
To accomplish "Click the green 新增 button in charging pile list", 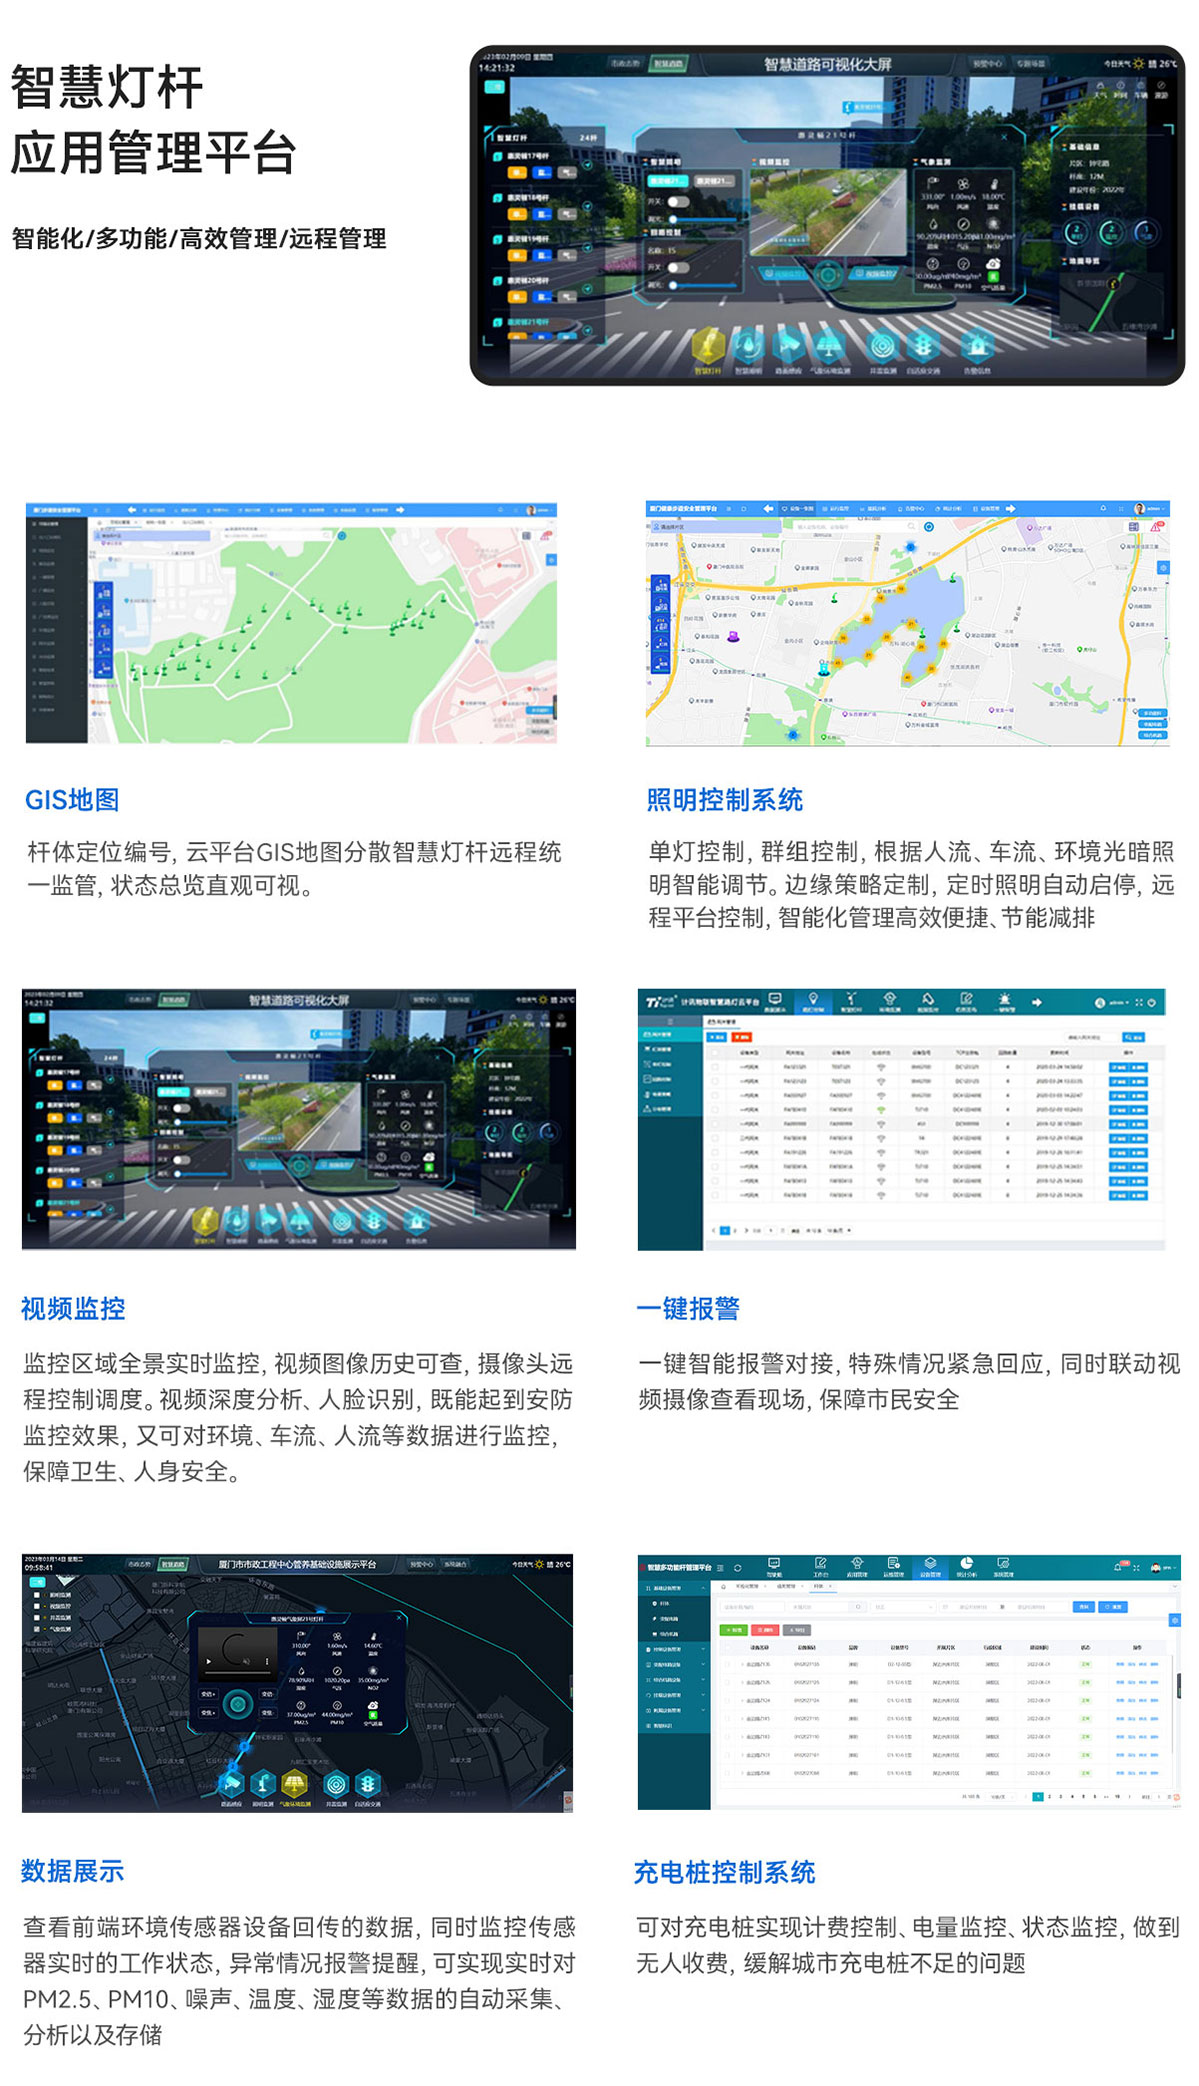I will (732, 1629).
